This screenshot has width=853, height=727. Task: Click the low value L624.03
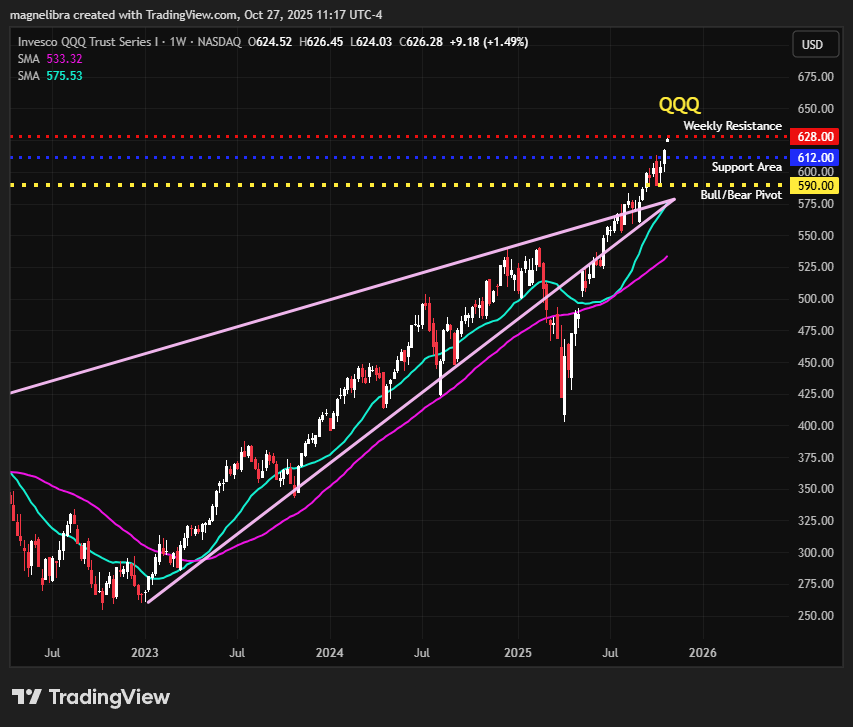(371, 42)
